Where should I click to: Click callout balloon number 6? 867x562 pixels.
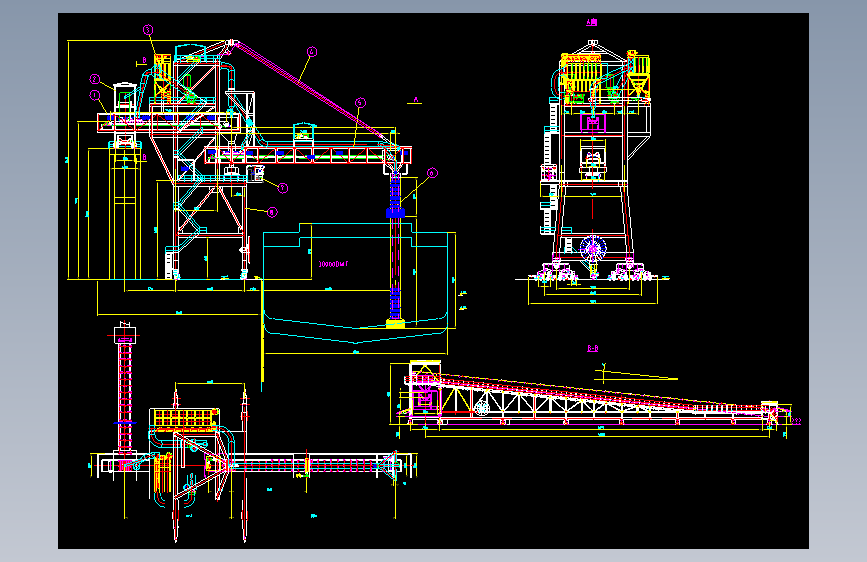pyautogui.click(x=432, y=173)
